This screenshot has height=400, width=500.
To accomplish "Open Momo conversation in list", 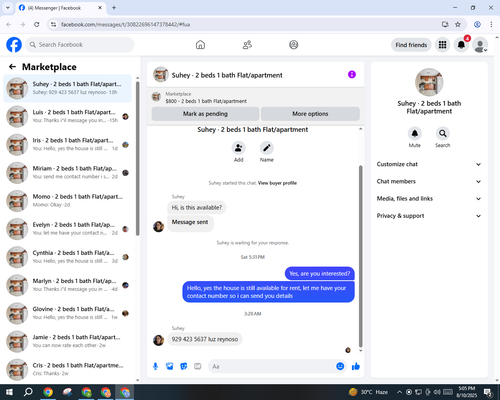I will pos(68,201).
